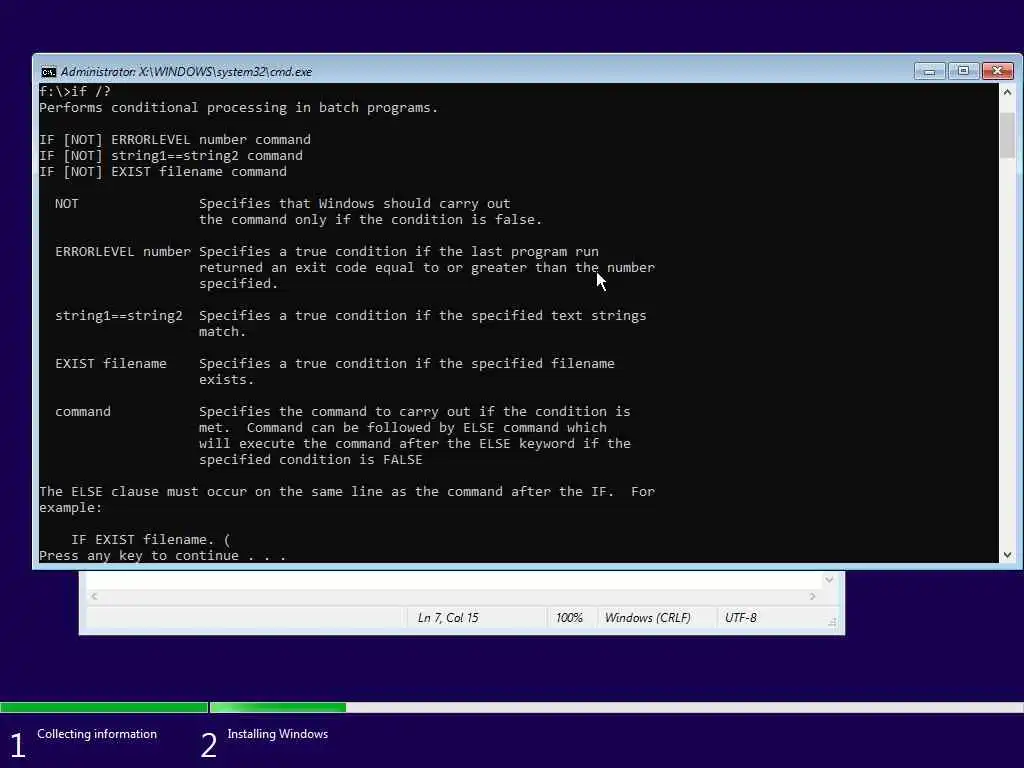Click 'Ln 7, Col 15' in Notepad status bar
This screenshot has width=1024, height=768.
click(448, 618)
